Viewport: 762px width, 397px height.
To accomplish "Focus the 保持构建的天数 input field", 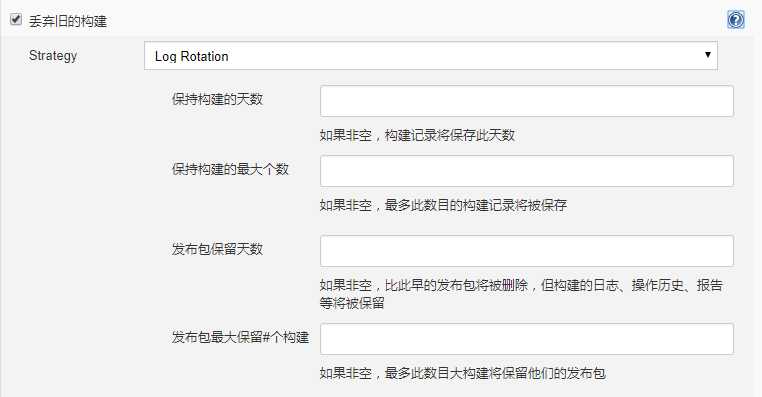I will pyautogui.click(x=527, y=101).
